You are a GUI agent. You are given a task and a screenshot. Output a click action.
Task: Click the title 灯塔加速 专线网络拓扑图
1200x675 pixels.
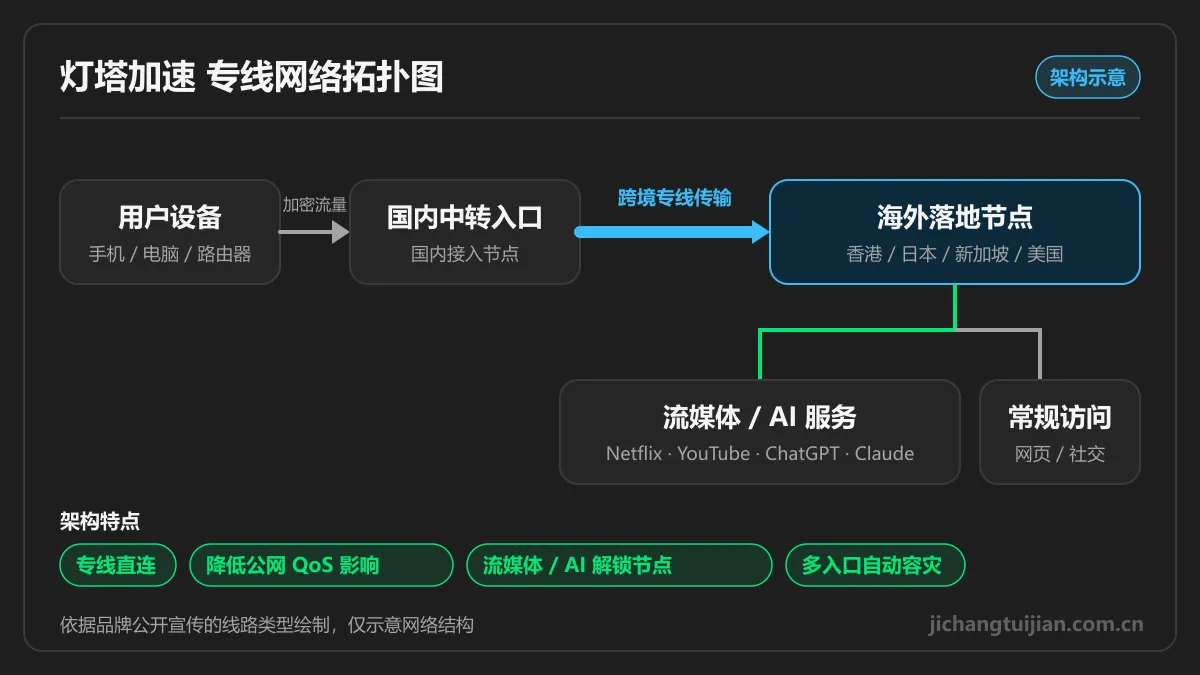point(251,77)
